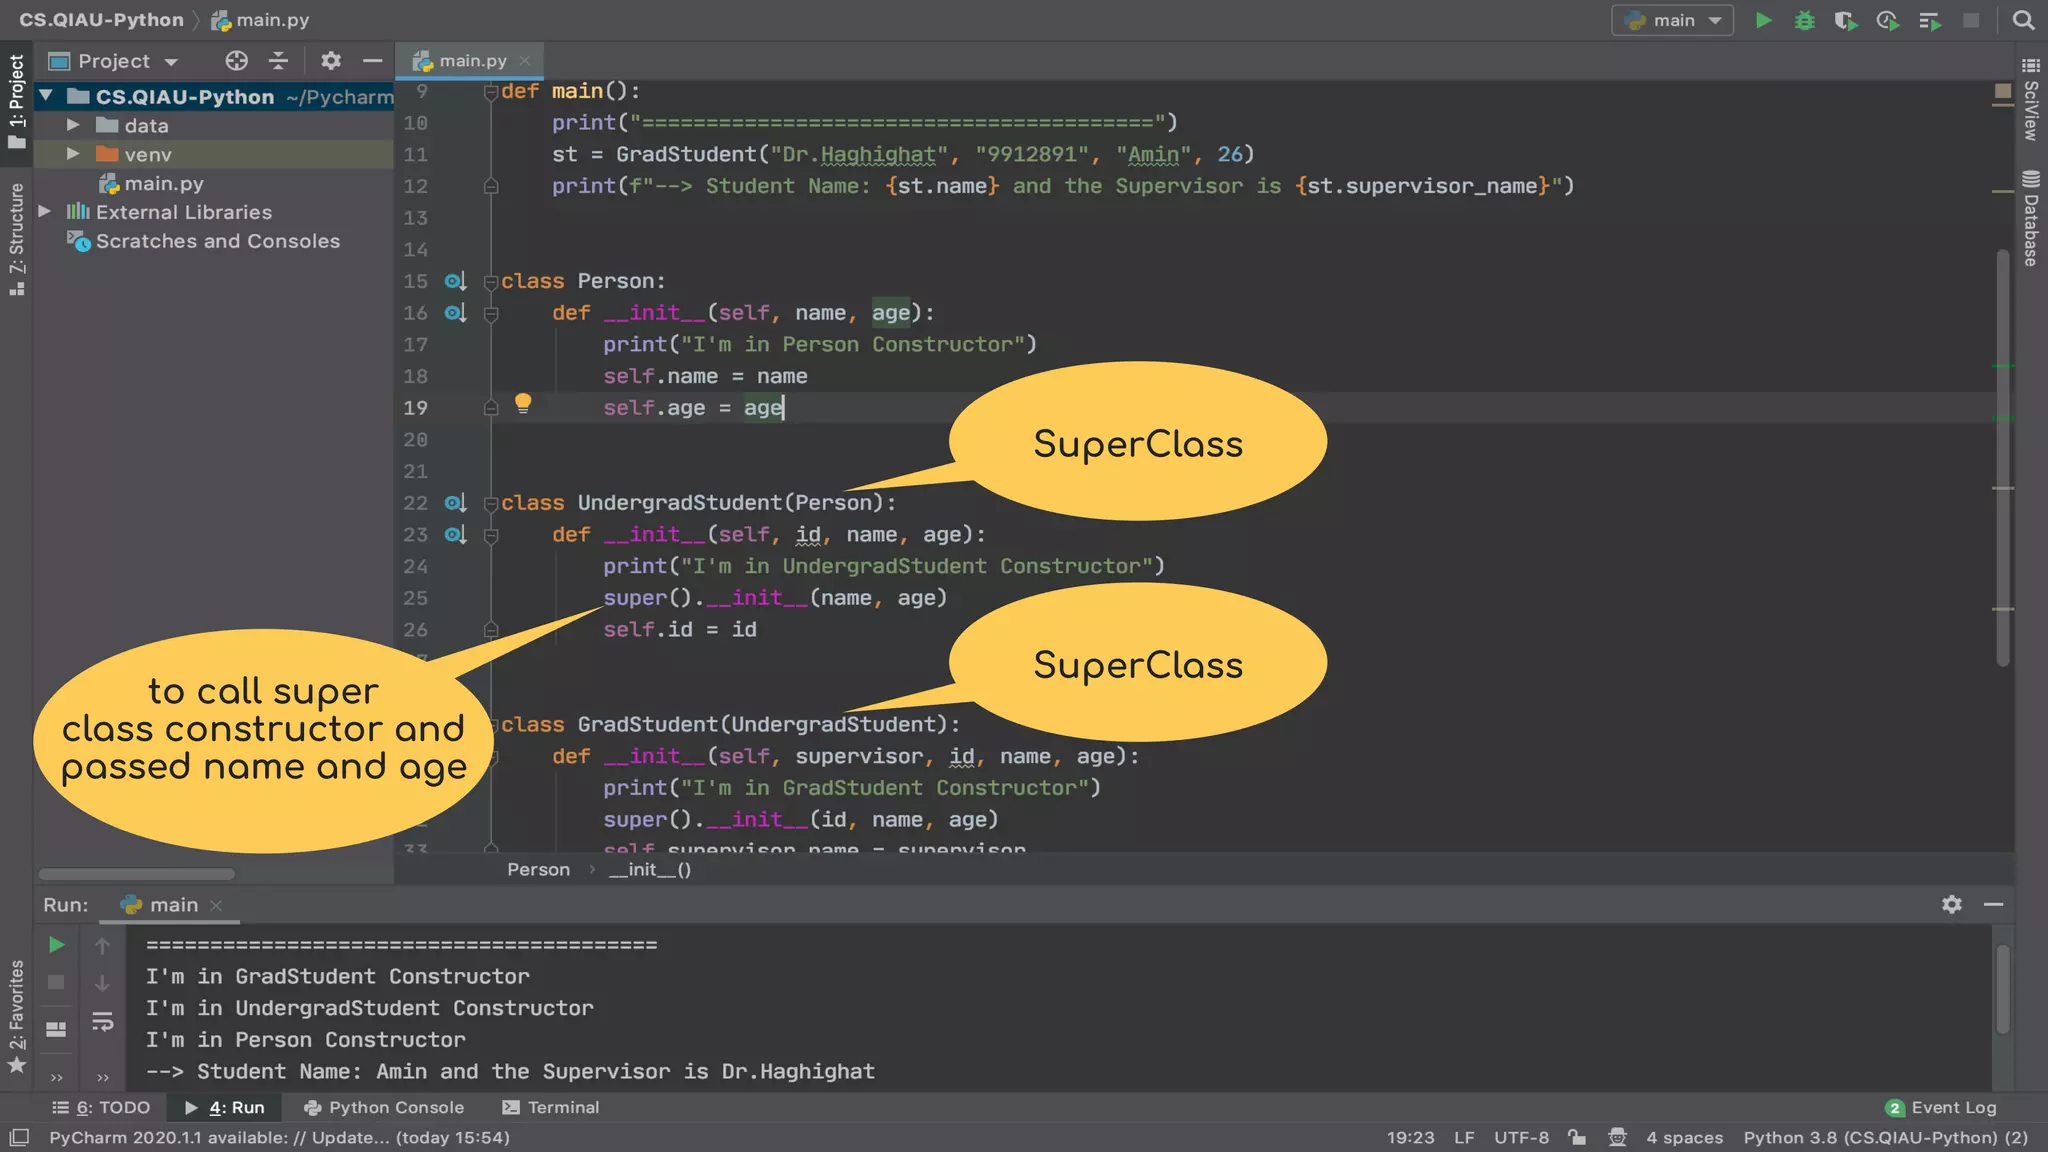Image resolution: width=2048 pixels, height=1152 pixels.
Task: Open Project panel settings gear
Action: 331,61
